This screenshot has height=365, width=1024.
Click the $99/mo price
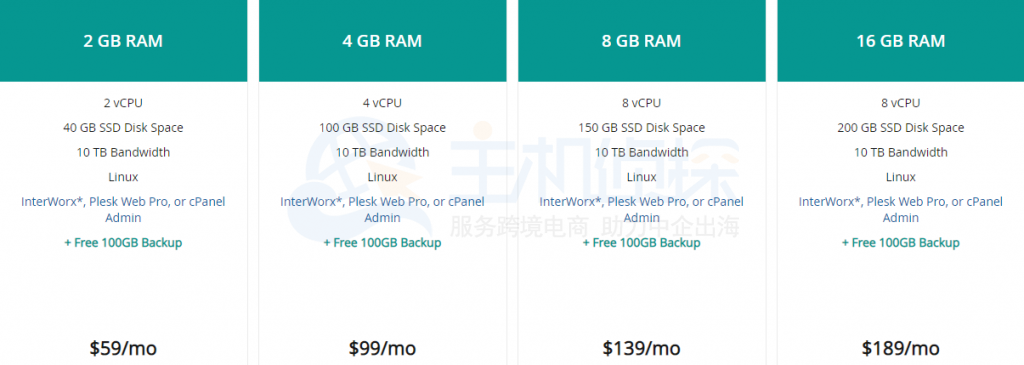(x=383, y=348)
